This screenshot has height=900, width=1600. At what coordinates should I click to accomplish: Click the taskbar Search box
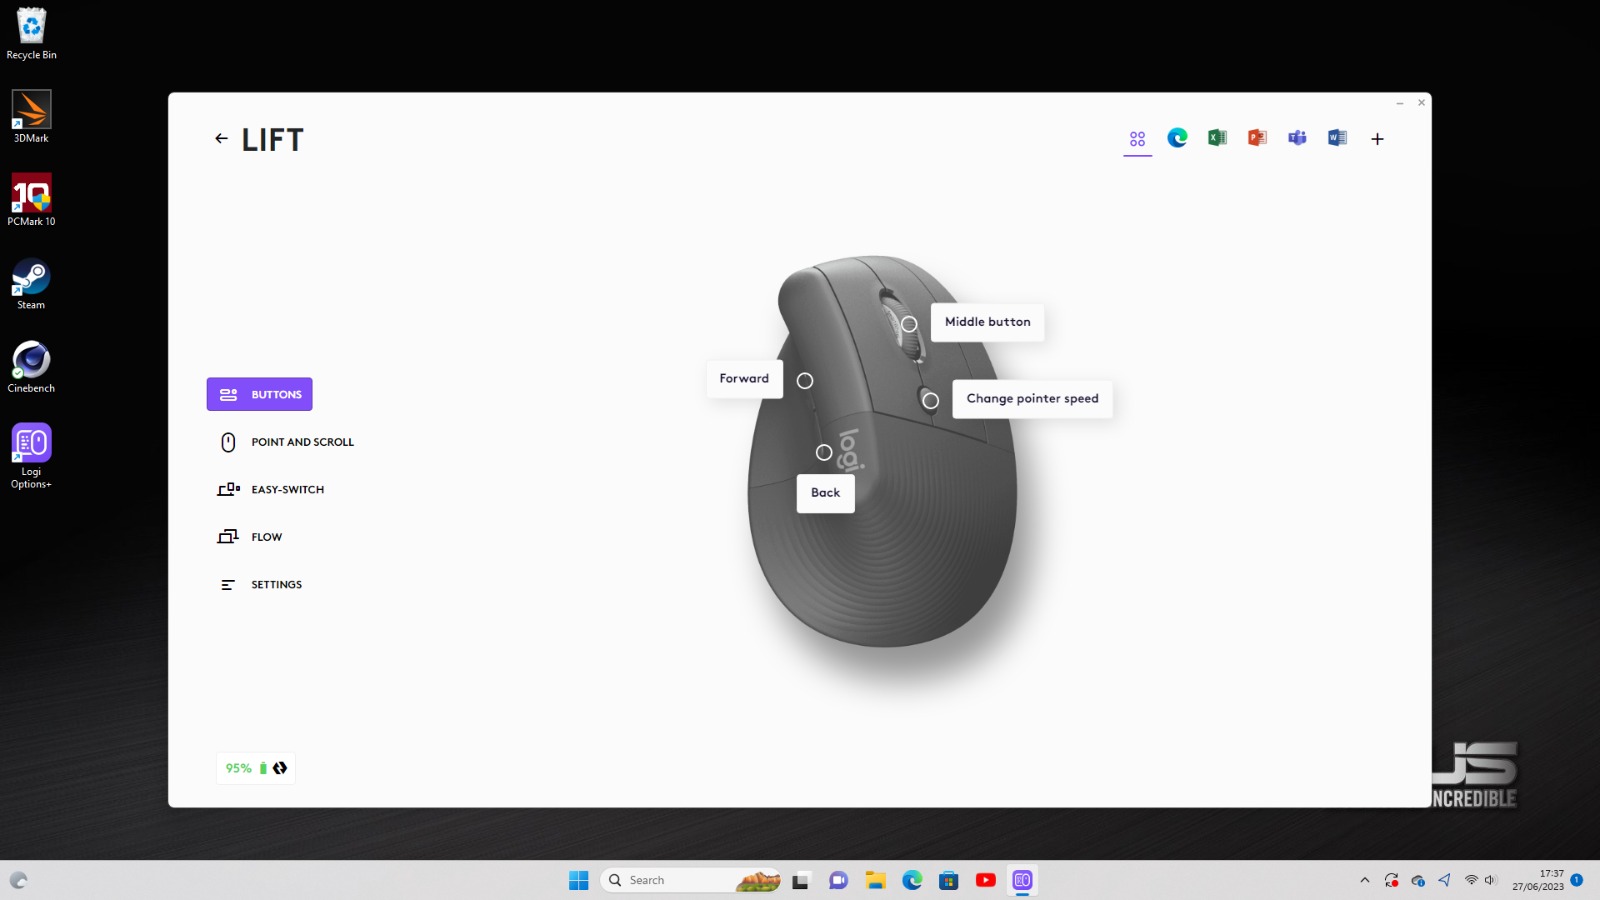coord(691,880)
